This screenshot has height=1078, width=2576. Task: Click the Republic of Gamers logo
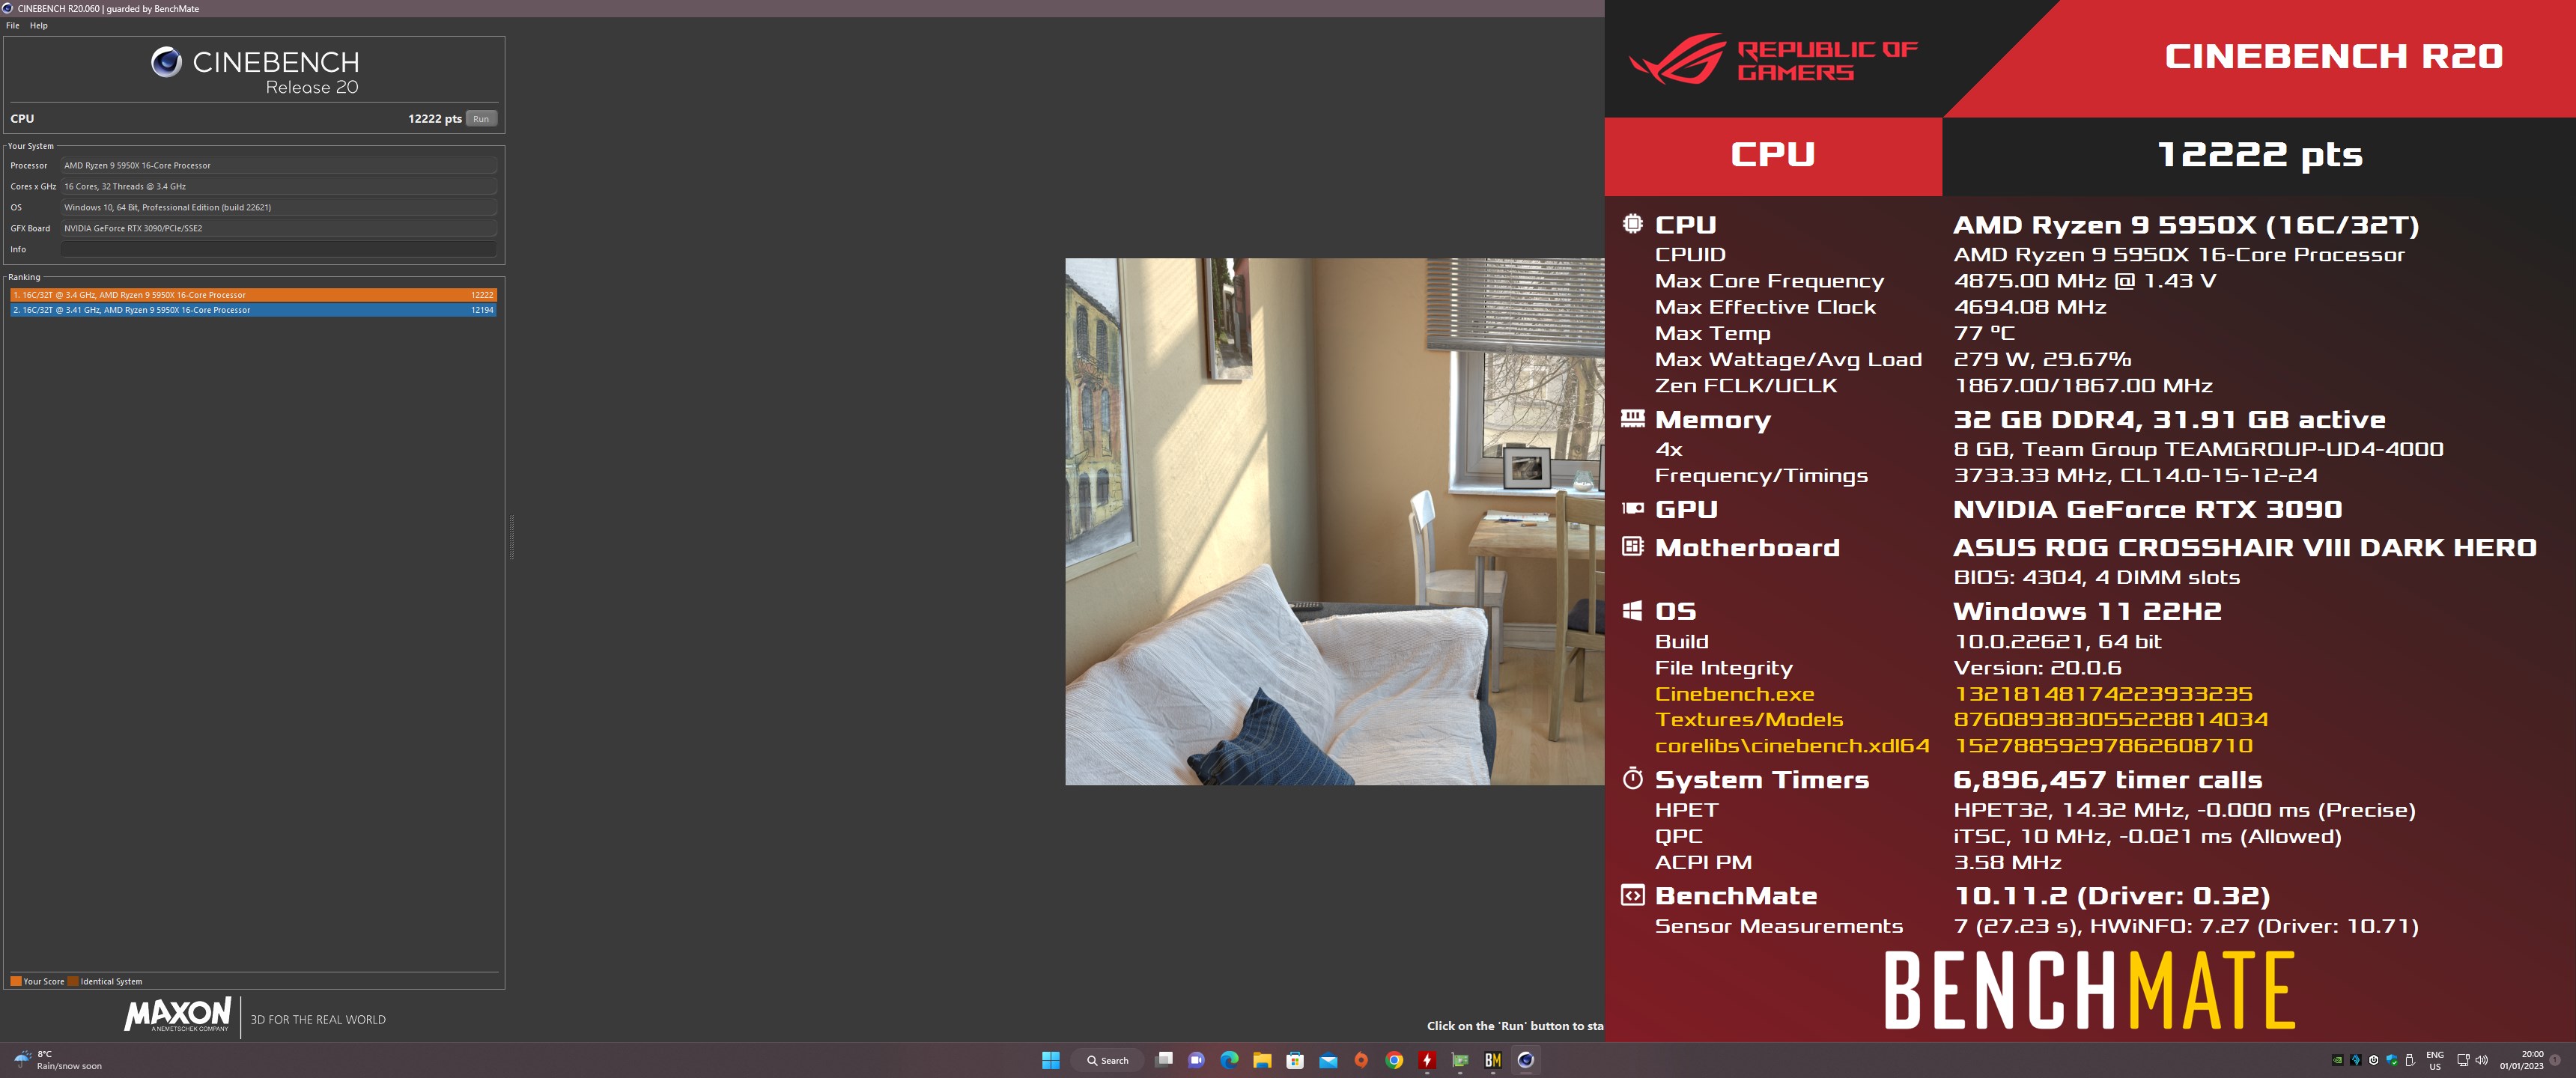[x=1773, y=60]
